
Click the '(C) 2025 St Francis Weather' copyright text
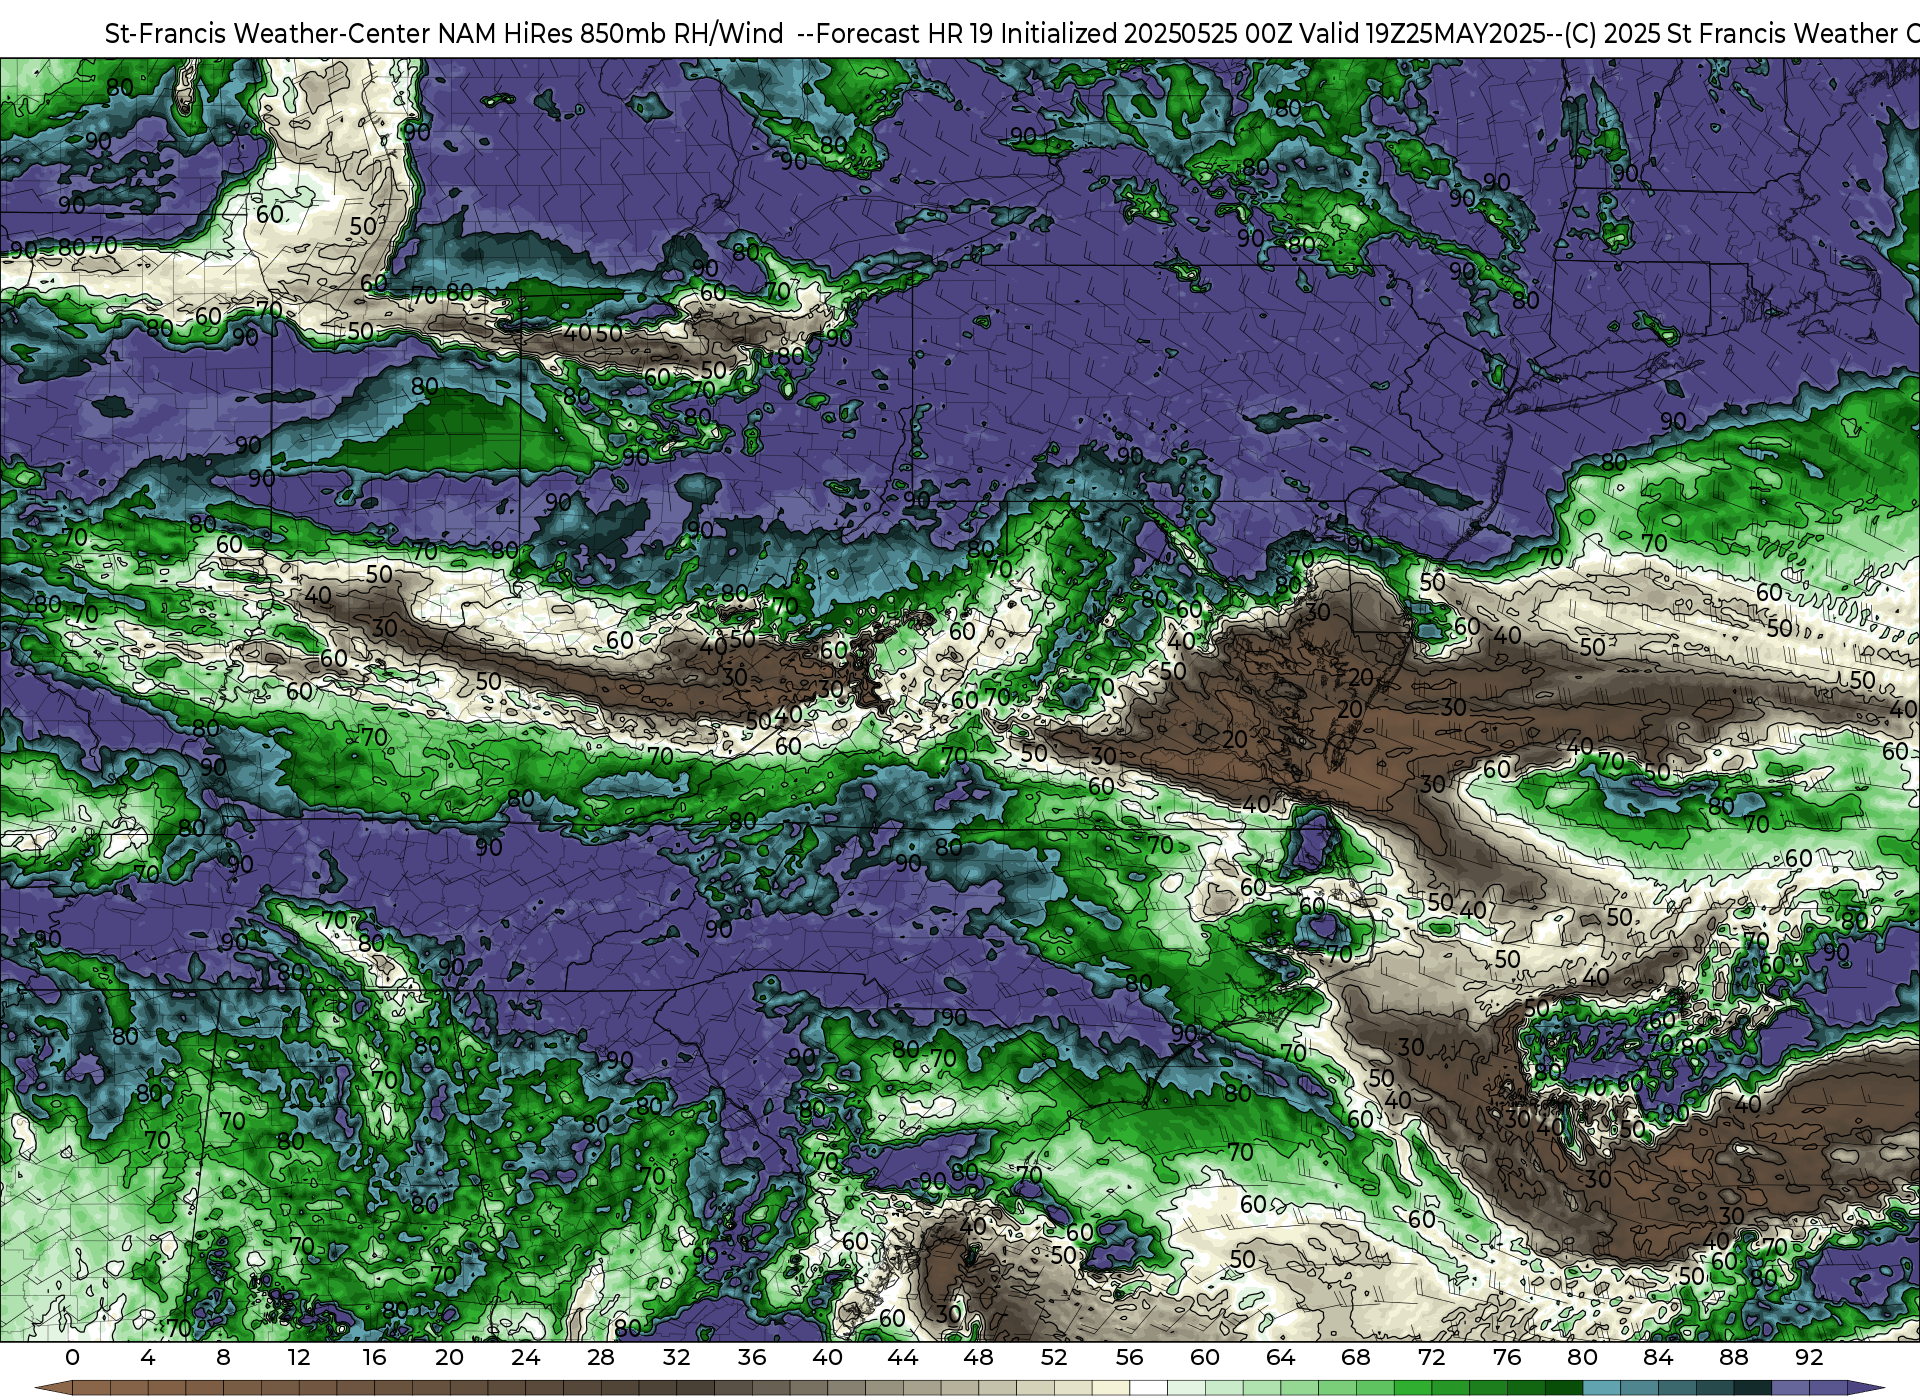(1730, 34)
